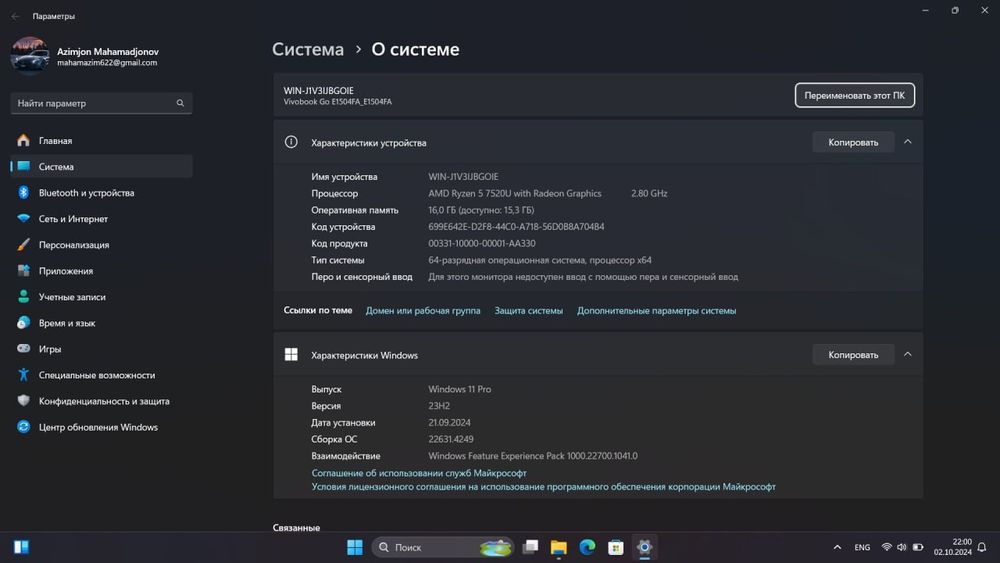Click the Конфиденциальность и защита shield icon

(24, 400)
